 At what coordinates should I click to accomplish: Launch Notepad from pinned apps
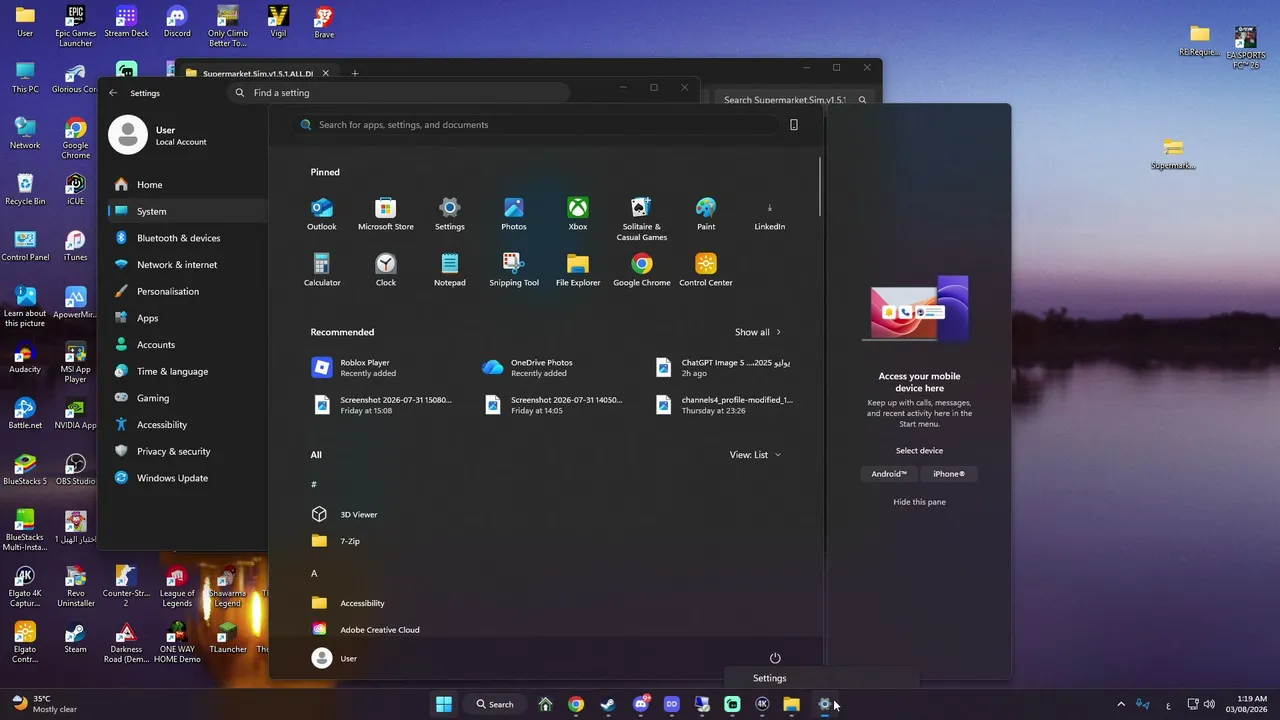pos(449,270)
